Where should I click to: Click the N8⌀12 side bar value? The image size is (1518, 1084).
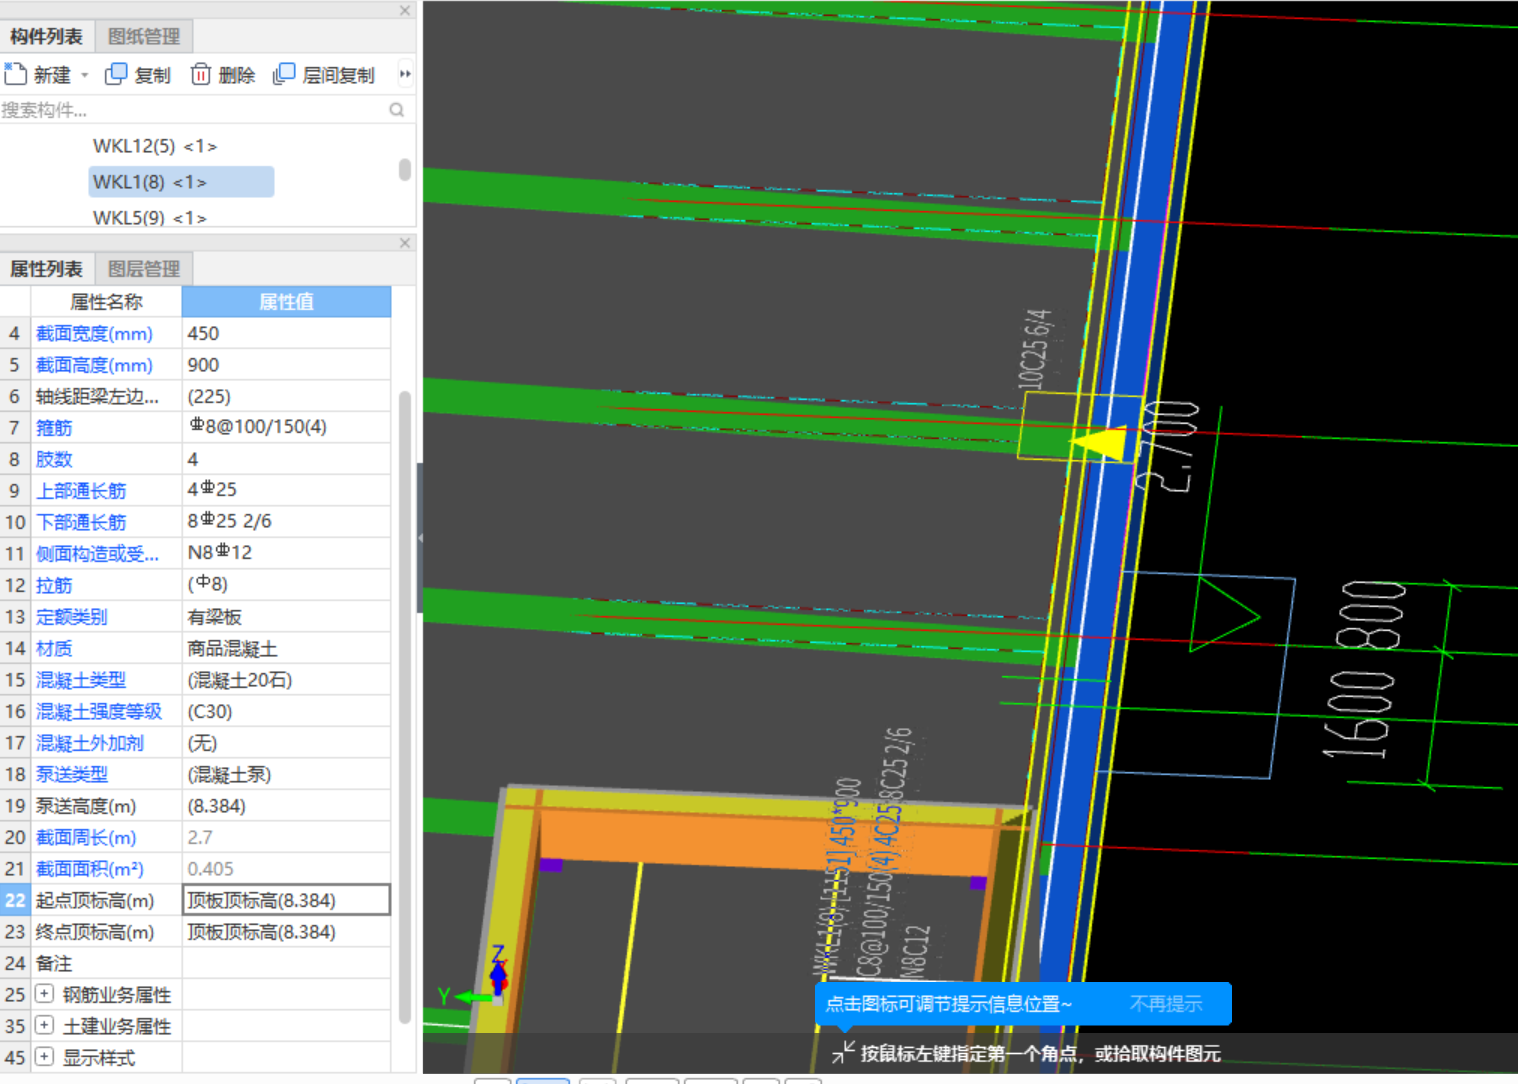(x=286, y=553)
